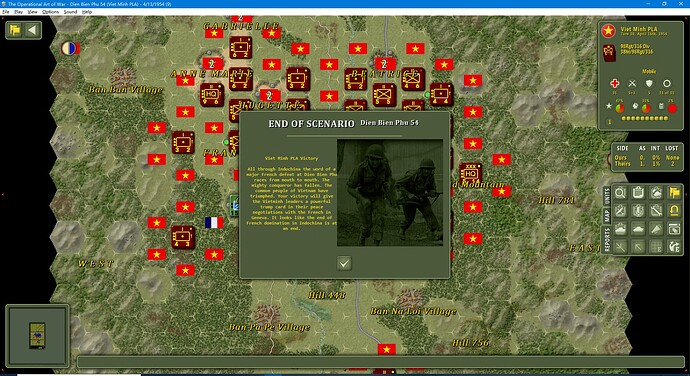Confirm the End of Scenario dialog checkmark
690x376 pixels.
[x=344, y=263]
